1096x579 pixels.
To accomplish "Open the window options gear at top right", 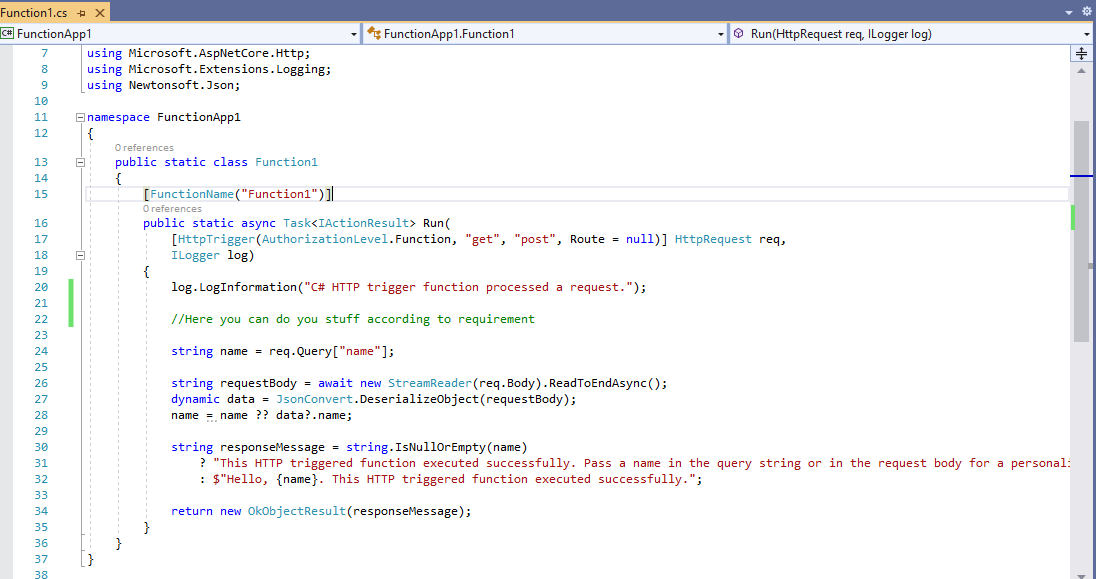I will (1086, 9).
